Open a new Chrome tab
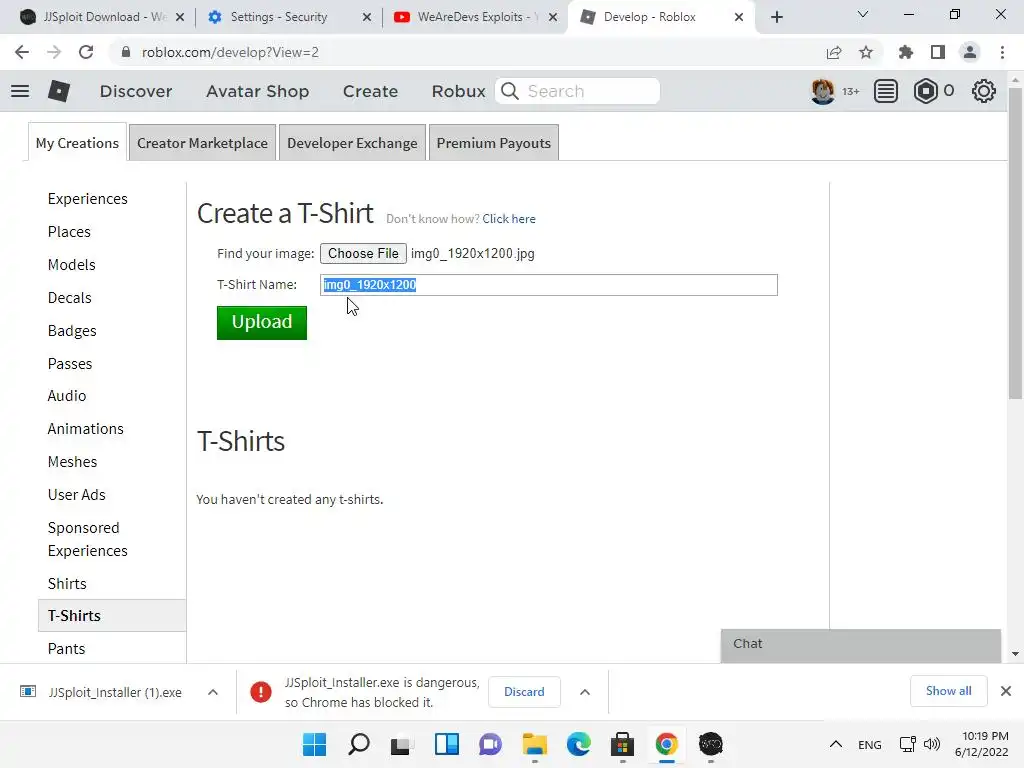This screenshot has height=768, width=1024. pos(776,17)
